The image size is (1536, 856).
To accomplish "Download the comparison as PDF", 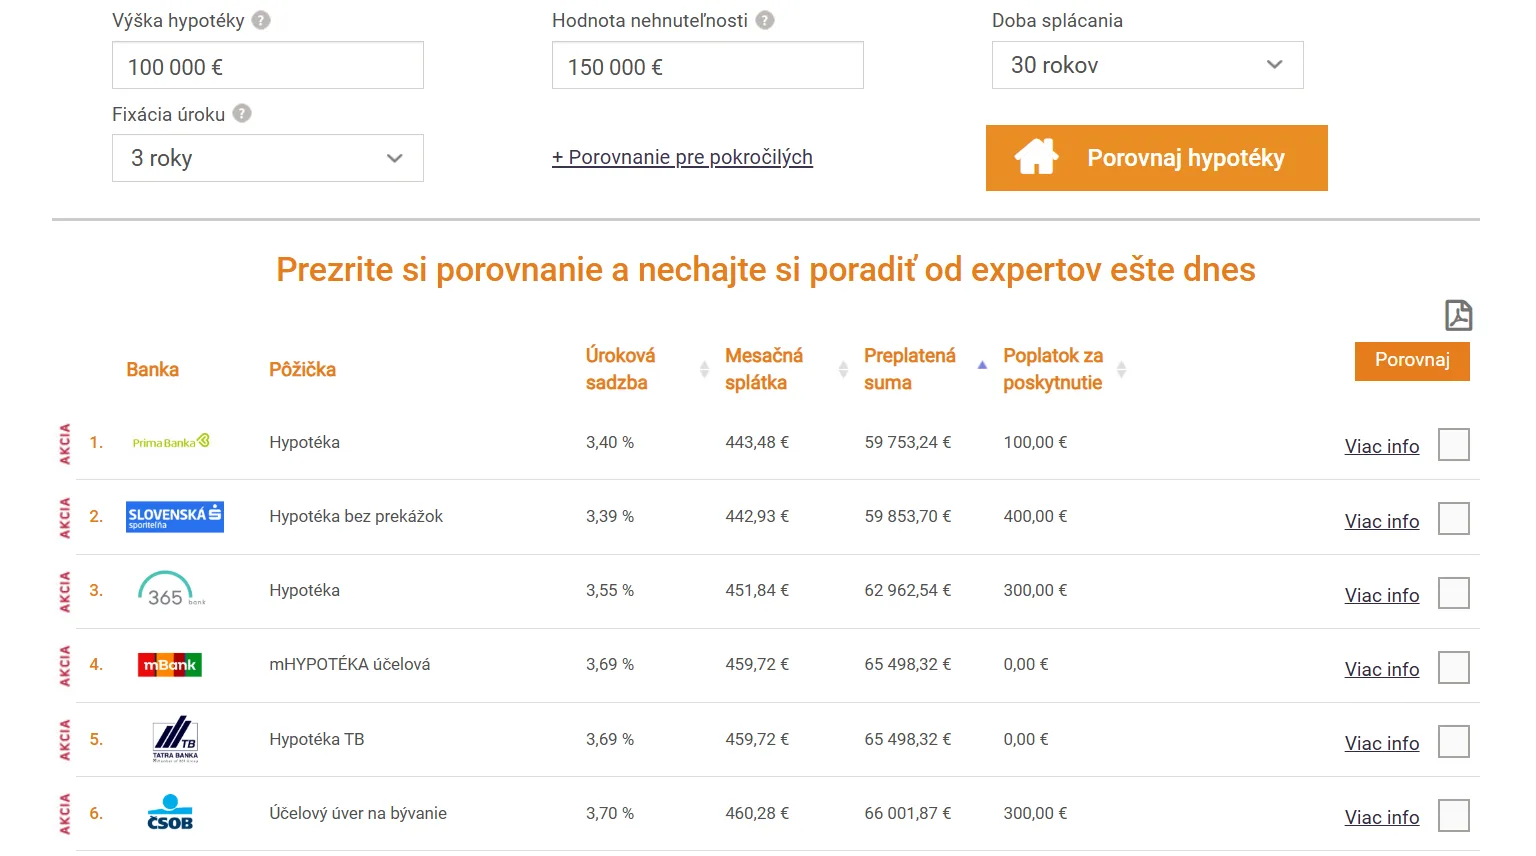I will click(1459, 315).
